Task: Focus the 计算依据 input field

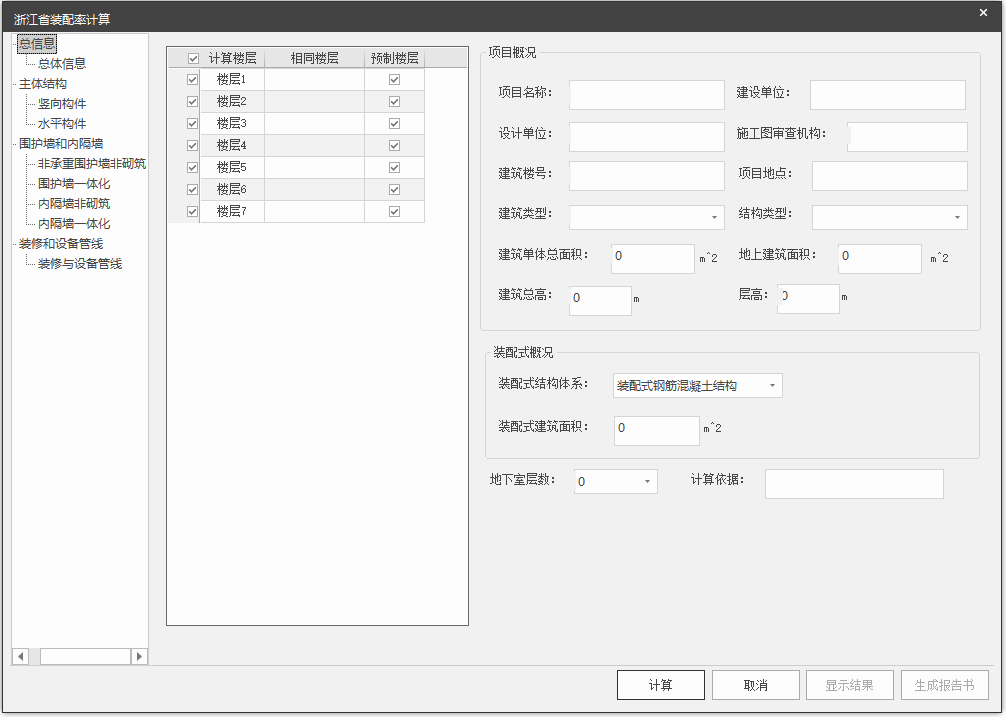Action: coord(854,484)
